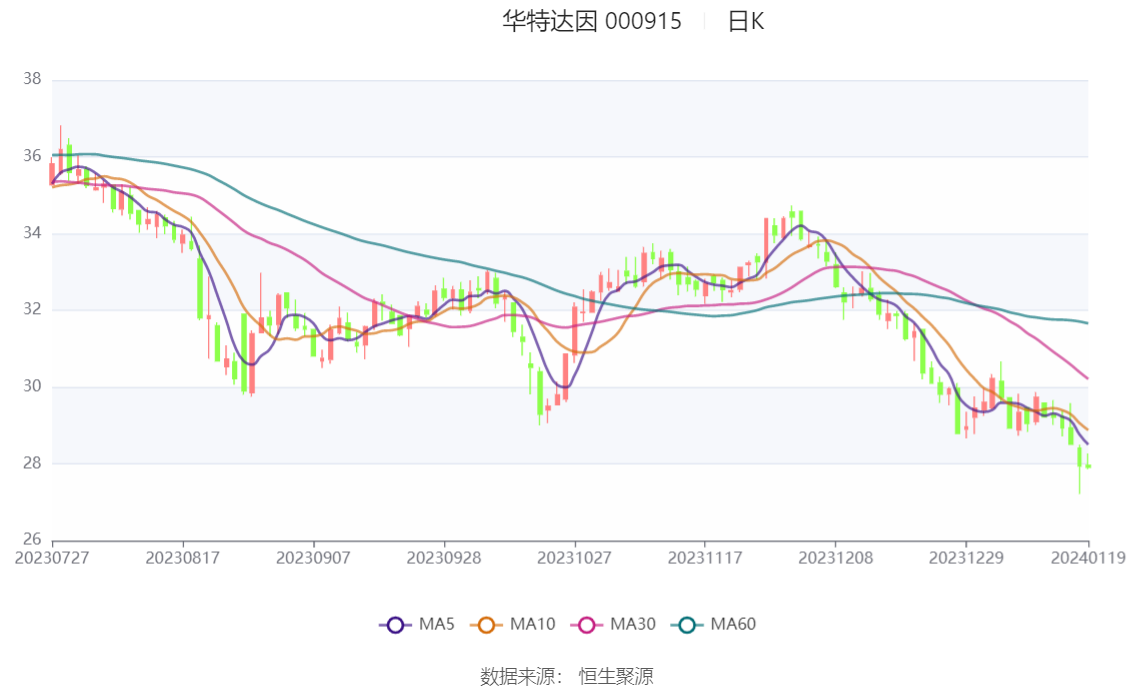Click the 20230907 date axis label
The height and width of the screenshot is (689, 1134).
tap(313, 558)
